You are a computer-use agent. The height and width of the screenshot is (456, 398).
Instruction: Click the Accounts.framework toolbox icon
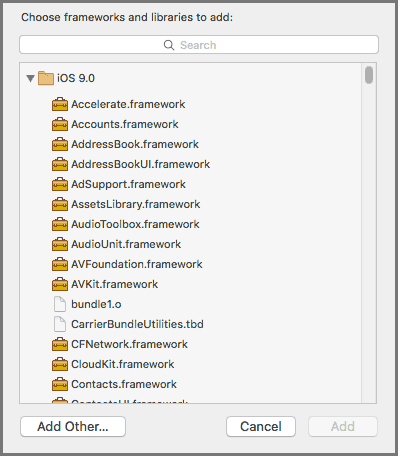[x=60, y=124]
